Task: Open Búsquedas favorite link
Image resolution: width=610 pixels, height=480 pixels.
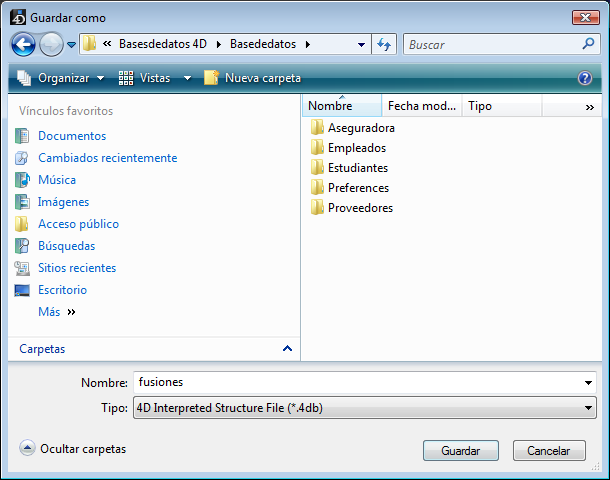Action: coord(67,246)
